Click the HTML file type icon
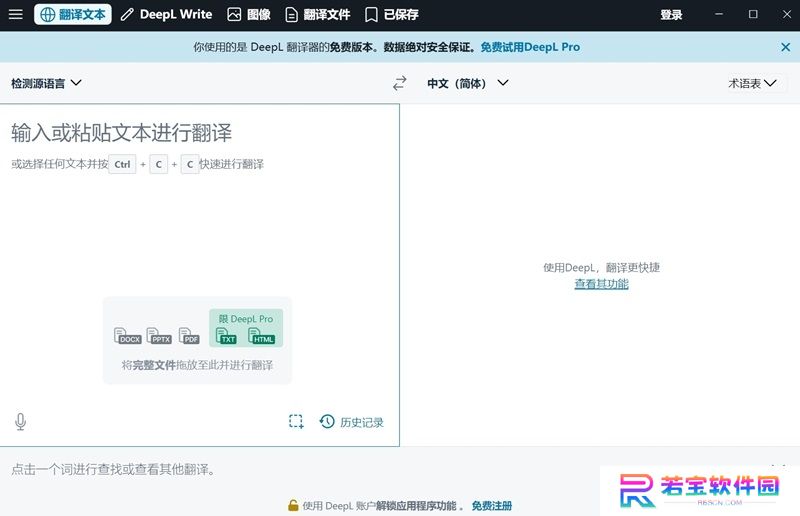 tap(261, 335)
